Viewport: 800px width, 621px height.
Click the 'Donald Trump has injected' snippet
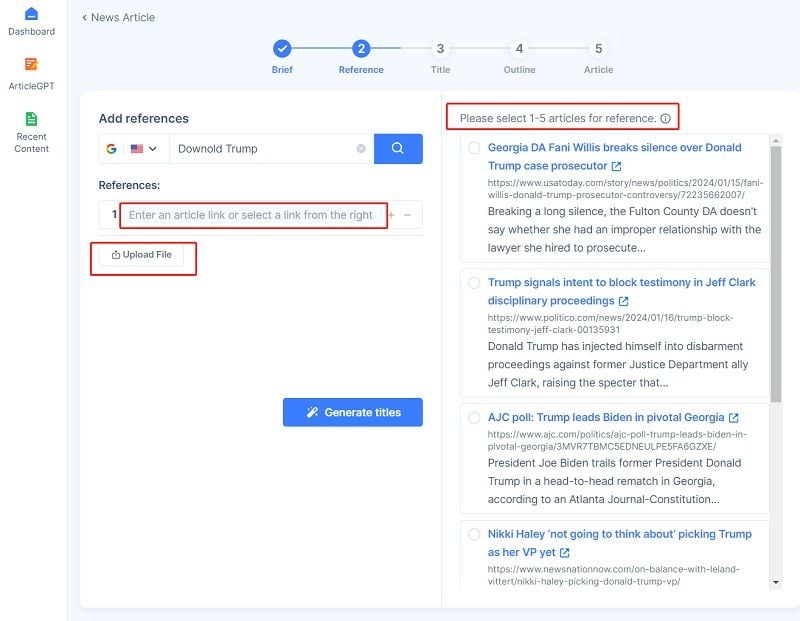[x=618, y=364]
